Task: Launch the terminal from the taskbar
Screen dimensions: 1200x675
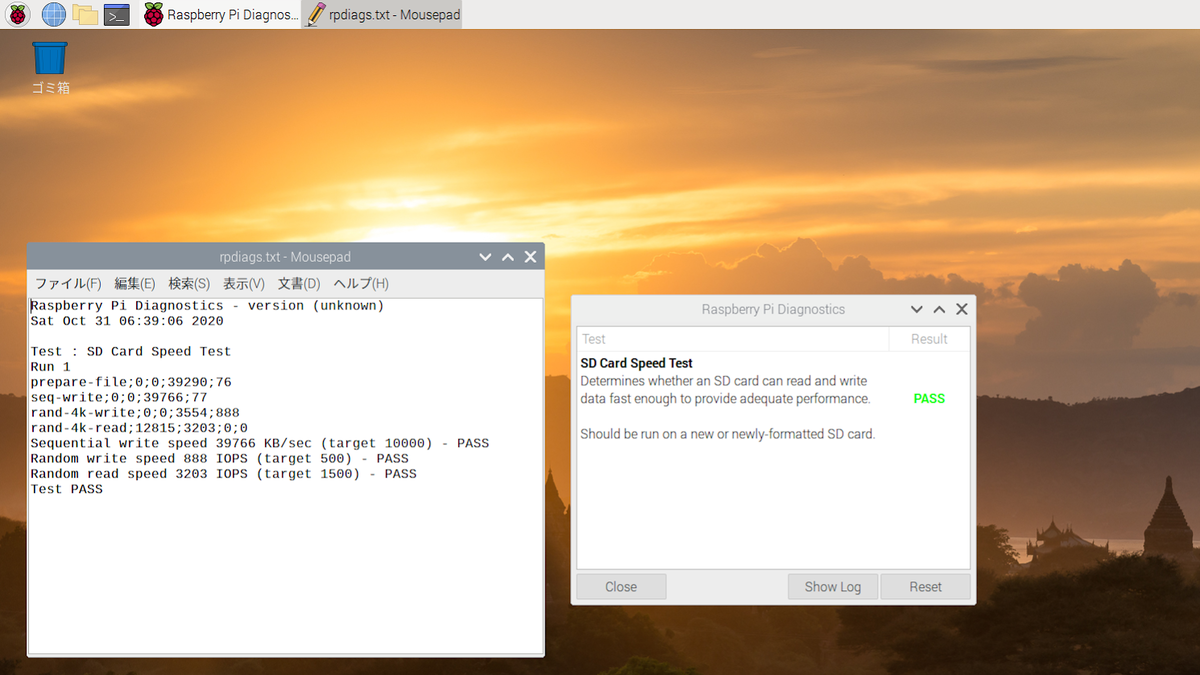Action: (117, 14)
